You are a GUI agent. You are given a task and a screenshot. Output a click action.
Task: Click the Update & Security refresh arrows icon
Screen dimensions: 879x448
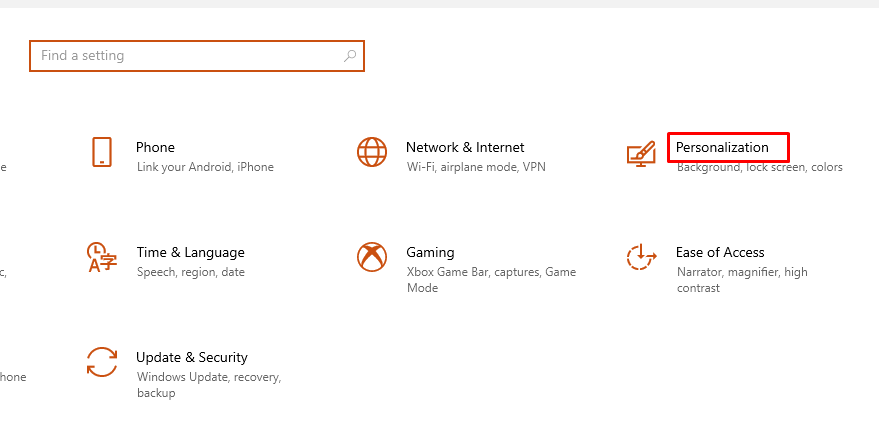coord(101,362)
